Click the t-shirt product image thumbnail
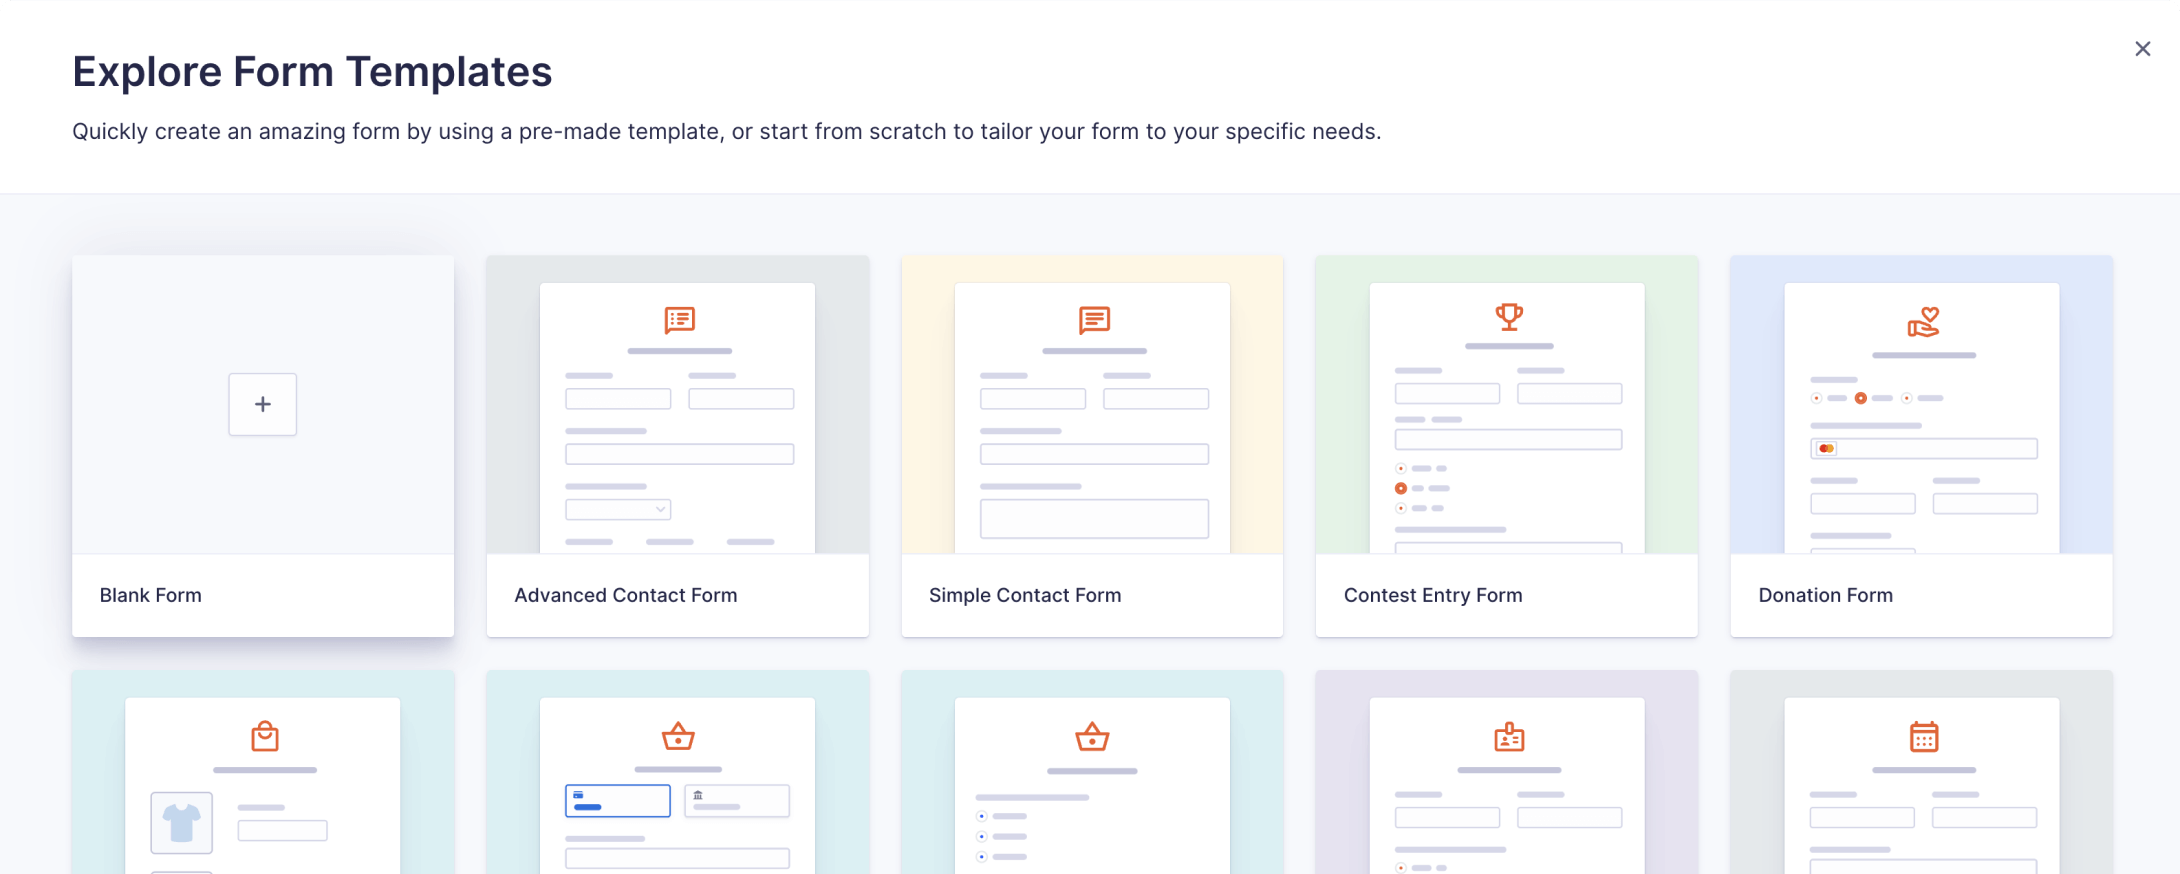This screenshot has height=874, width=2180. pos(181,823)
